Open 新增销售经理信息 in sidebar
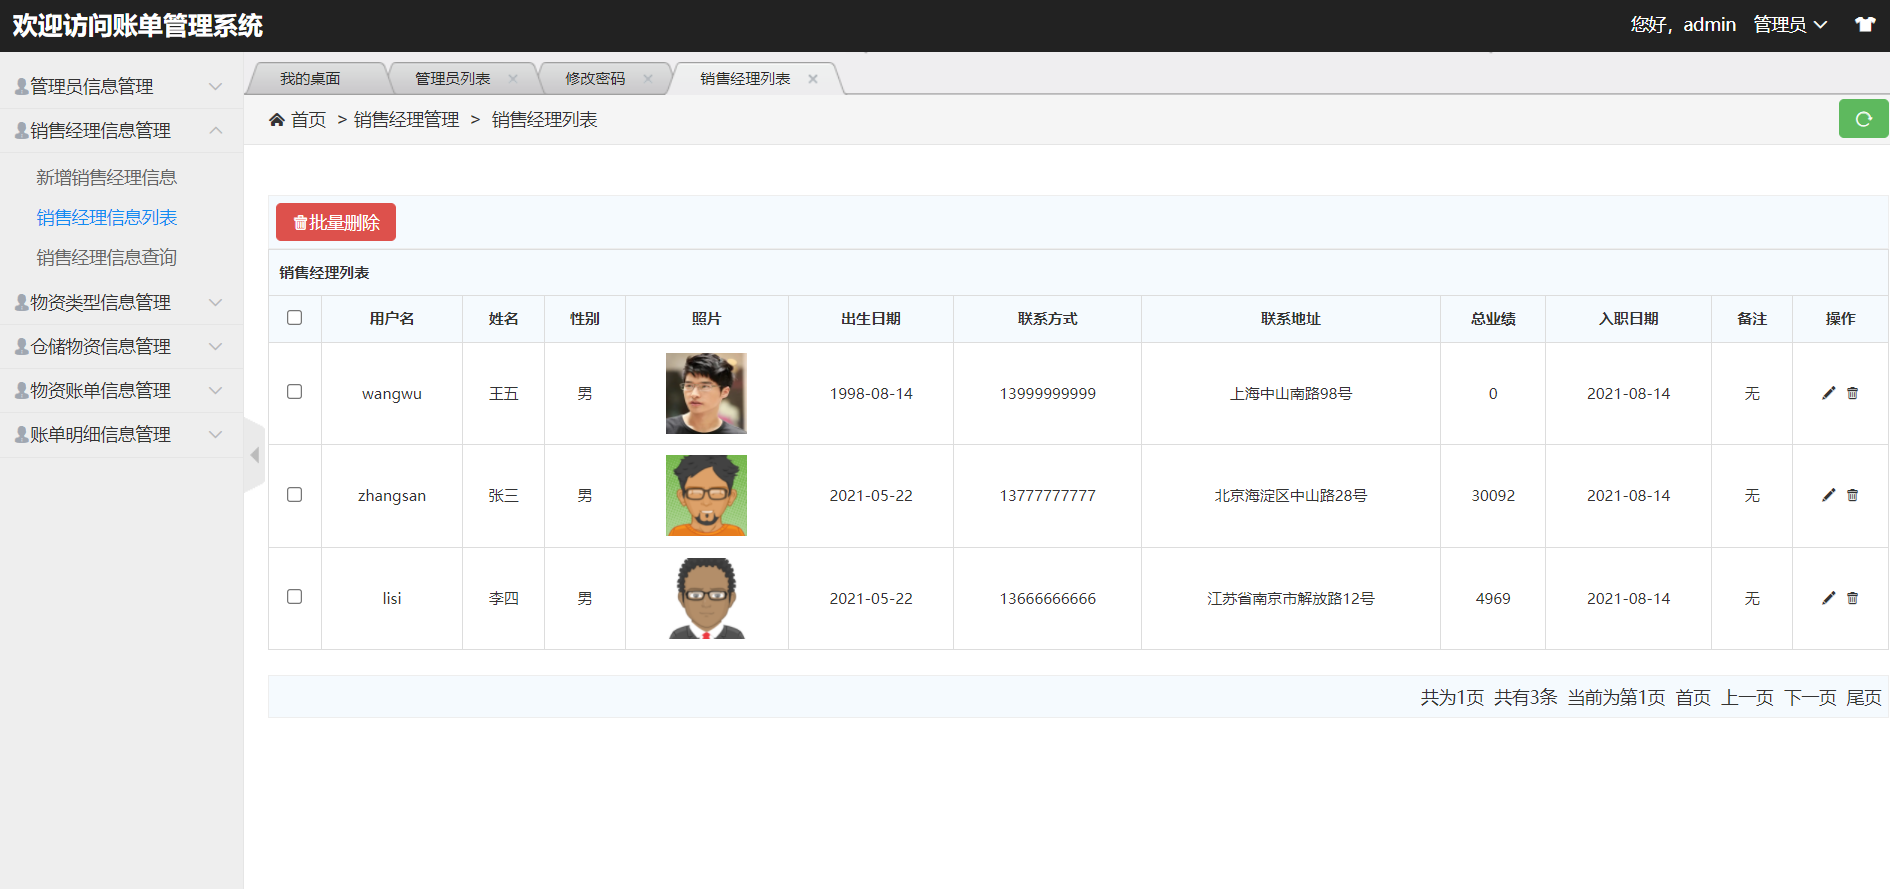This screenshot has width=1890, height=889. pyautogui.click(x=107, y=177)
